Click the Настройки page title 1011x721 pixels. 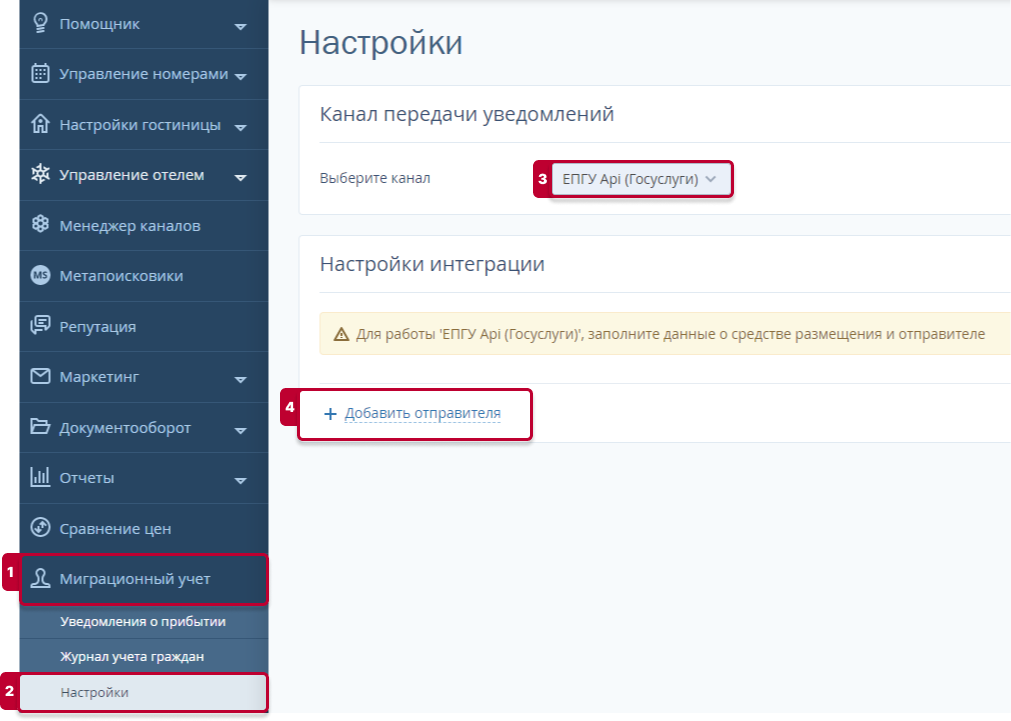(381, 43)
